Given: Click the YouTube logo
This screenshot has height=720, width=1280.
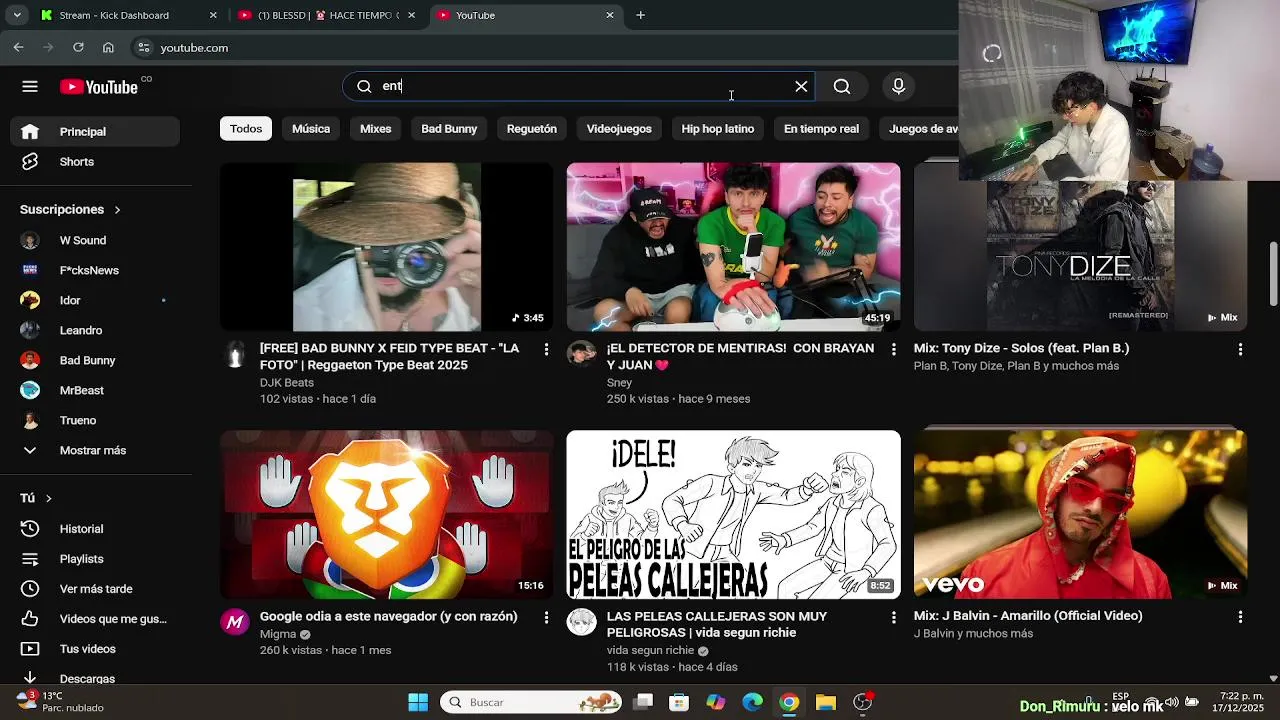Looking at the screenshot, I should [x=99, y=87].
